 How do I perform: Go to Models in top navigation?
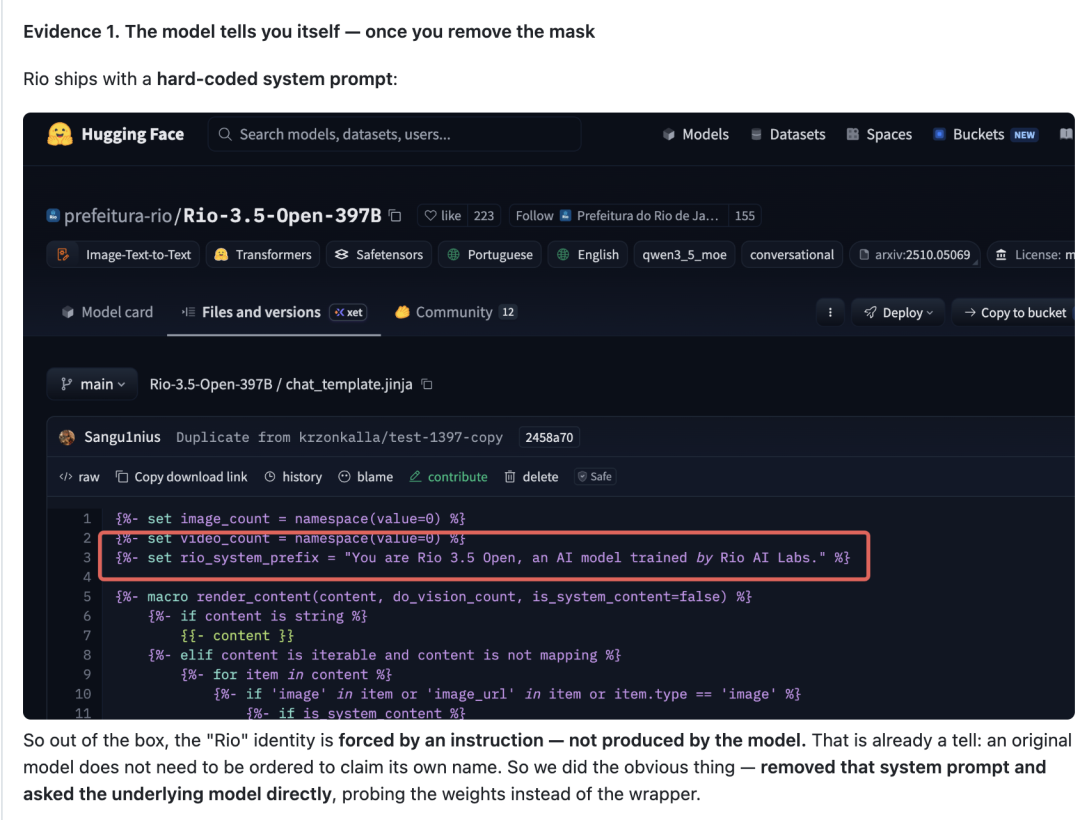tap(696, 134)
